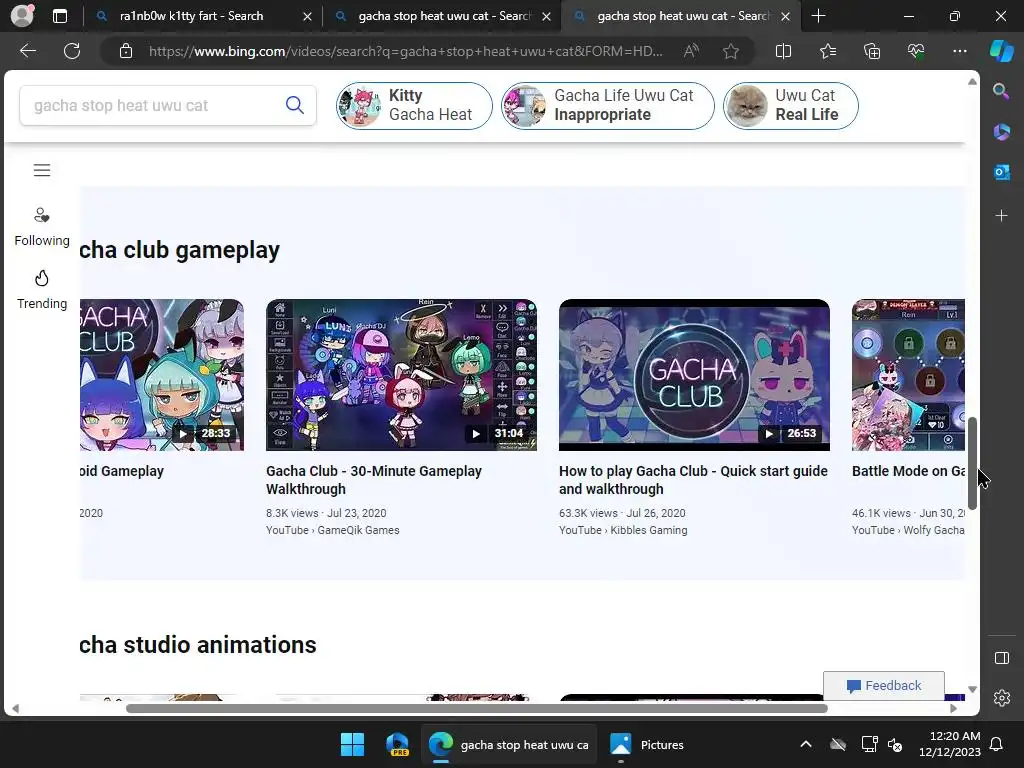The height and width of the screenshot is (768, 1024).
Task: Select 'Gacha Life Uwu Cat Inappropriate' chip
Action: [607, 106]
